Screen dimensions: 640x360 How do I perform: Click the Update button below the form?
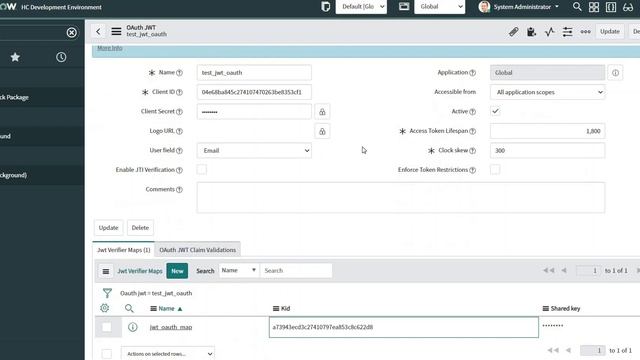[x=109, y=228]
